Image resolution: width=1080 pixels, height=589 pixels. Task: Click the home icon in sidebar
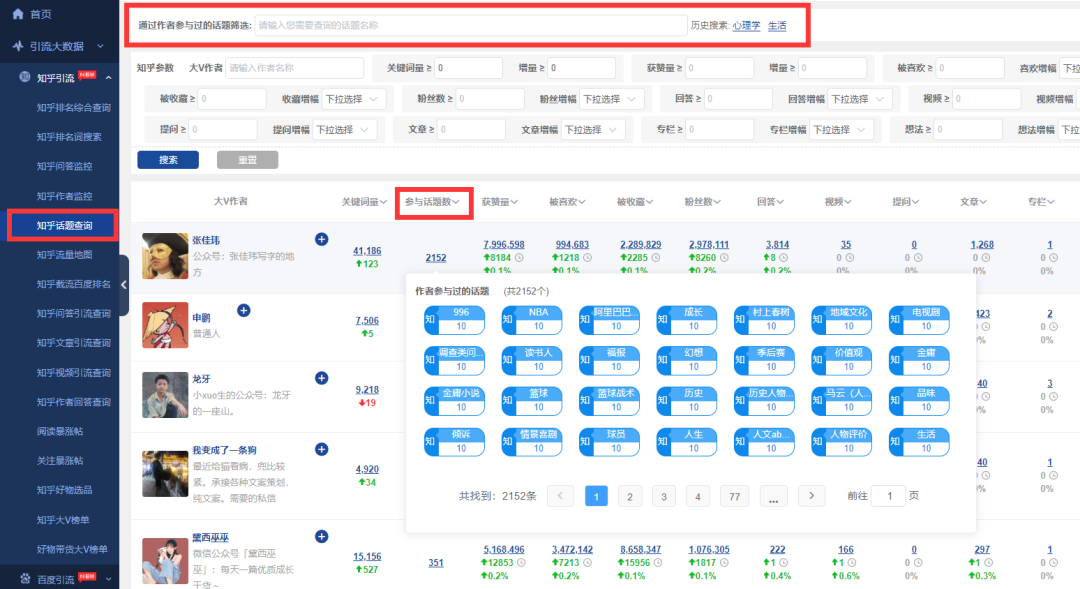pyautogui.click(x=18, y=14)
